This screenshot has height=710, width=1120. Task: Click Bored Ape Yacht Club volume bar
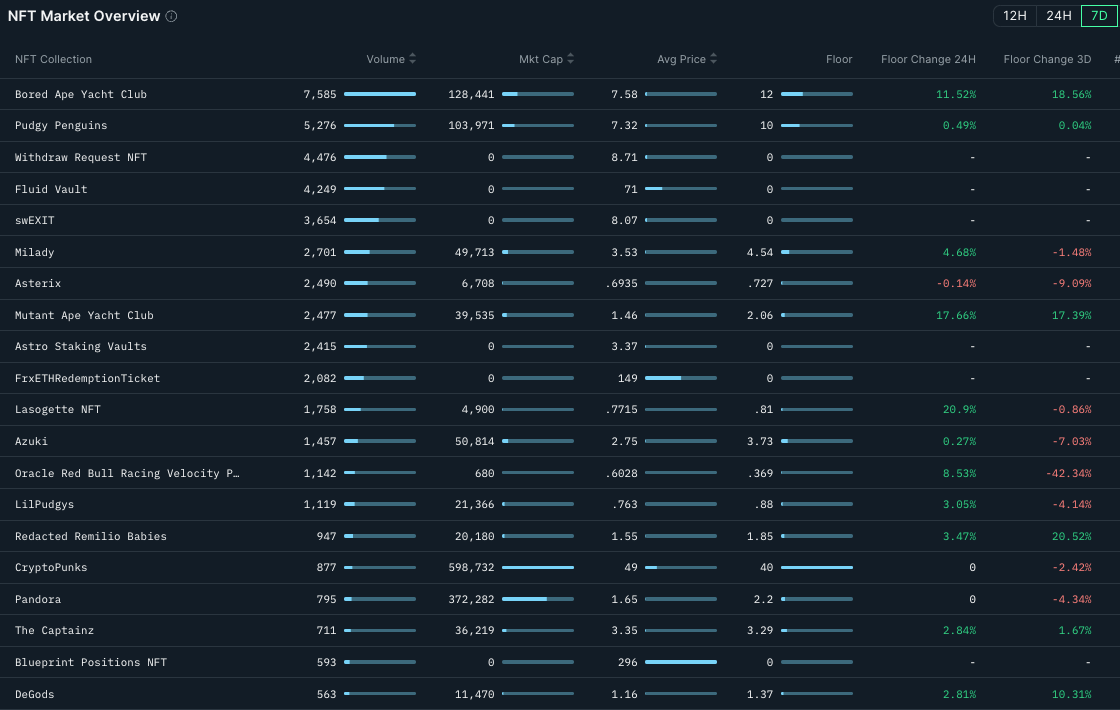pyautogui.click(x=380, y=94)
